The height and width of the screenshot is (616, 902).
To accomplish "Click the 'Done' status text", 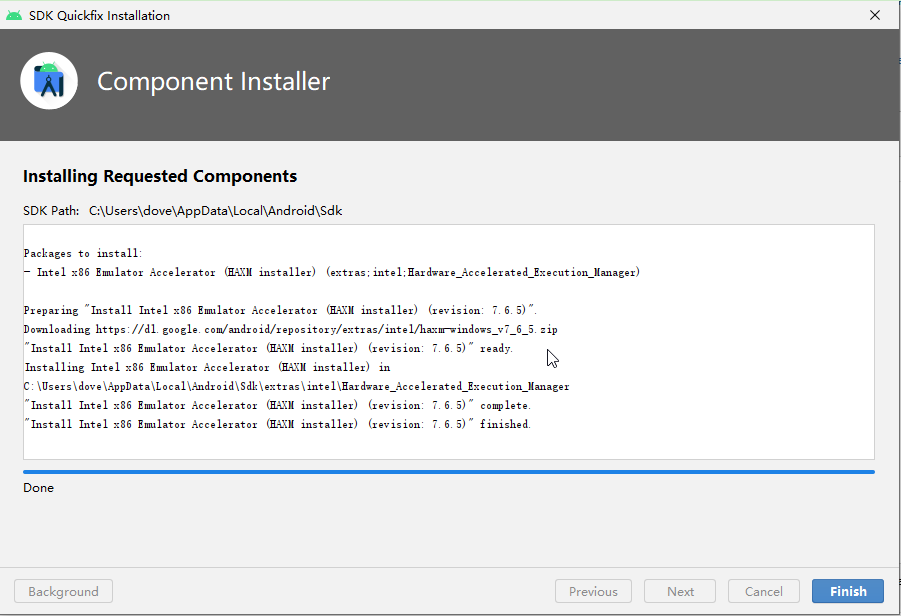I will (39, 488).
